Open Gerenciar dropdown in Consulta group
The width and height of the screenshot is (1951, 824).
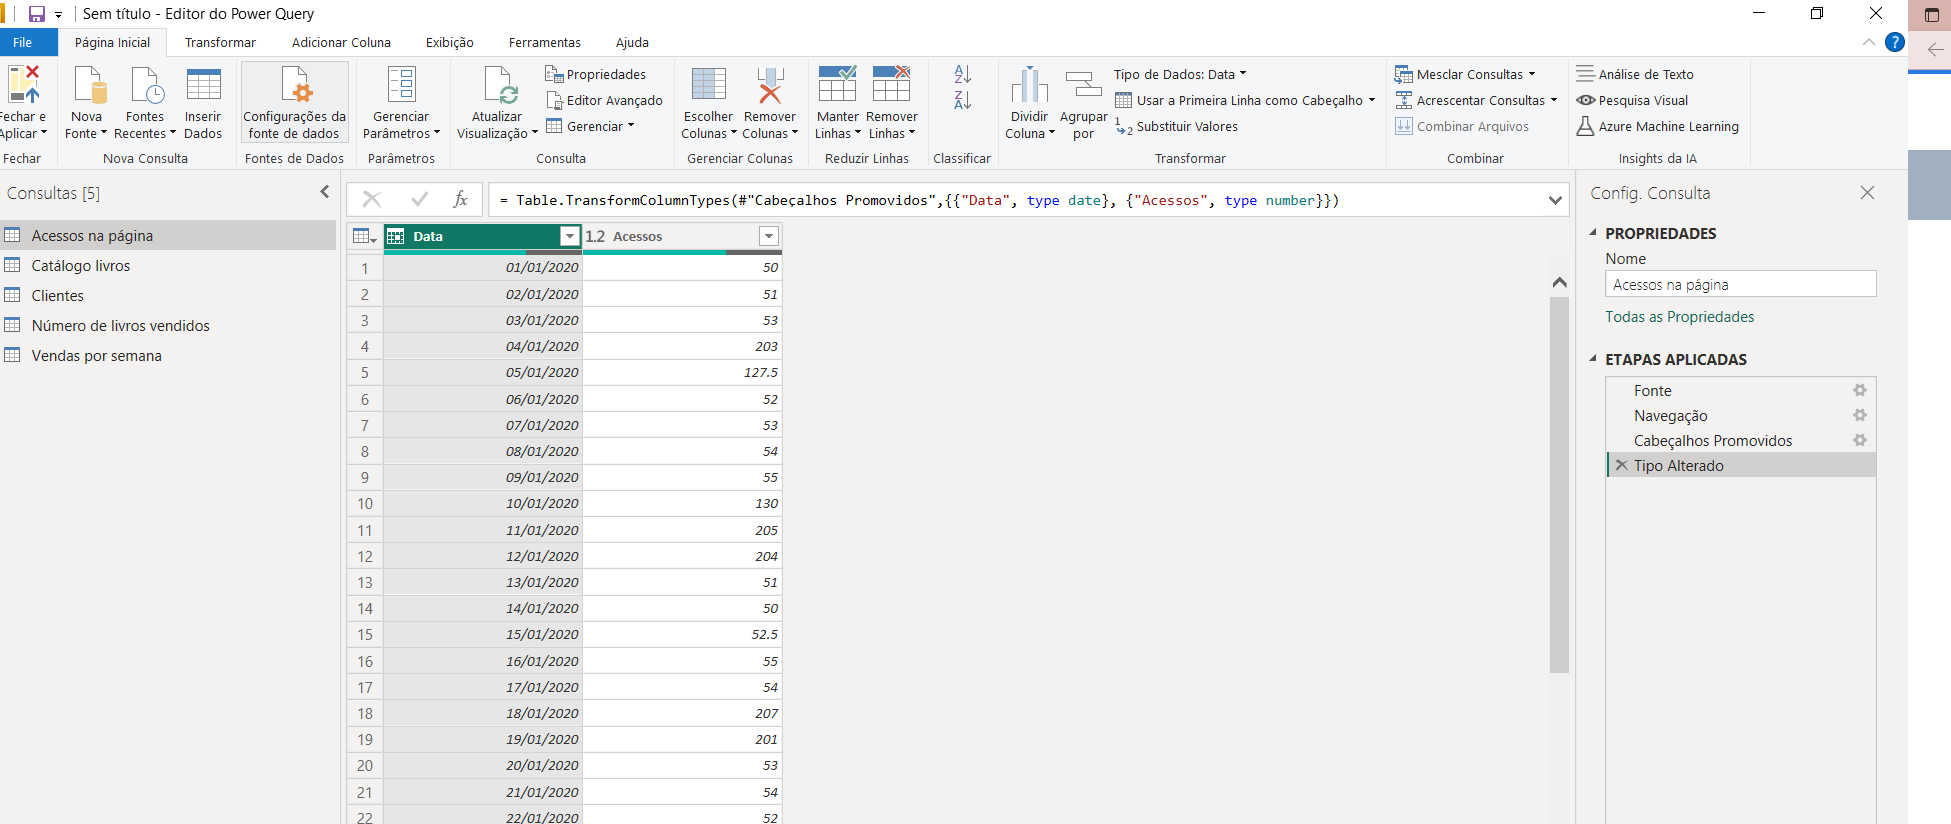point(590,127)
